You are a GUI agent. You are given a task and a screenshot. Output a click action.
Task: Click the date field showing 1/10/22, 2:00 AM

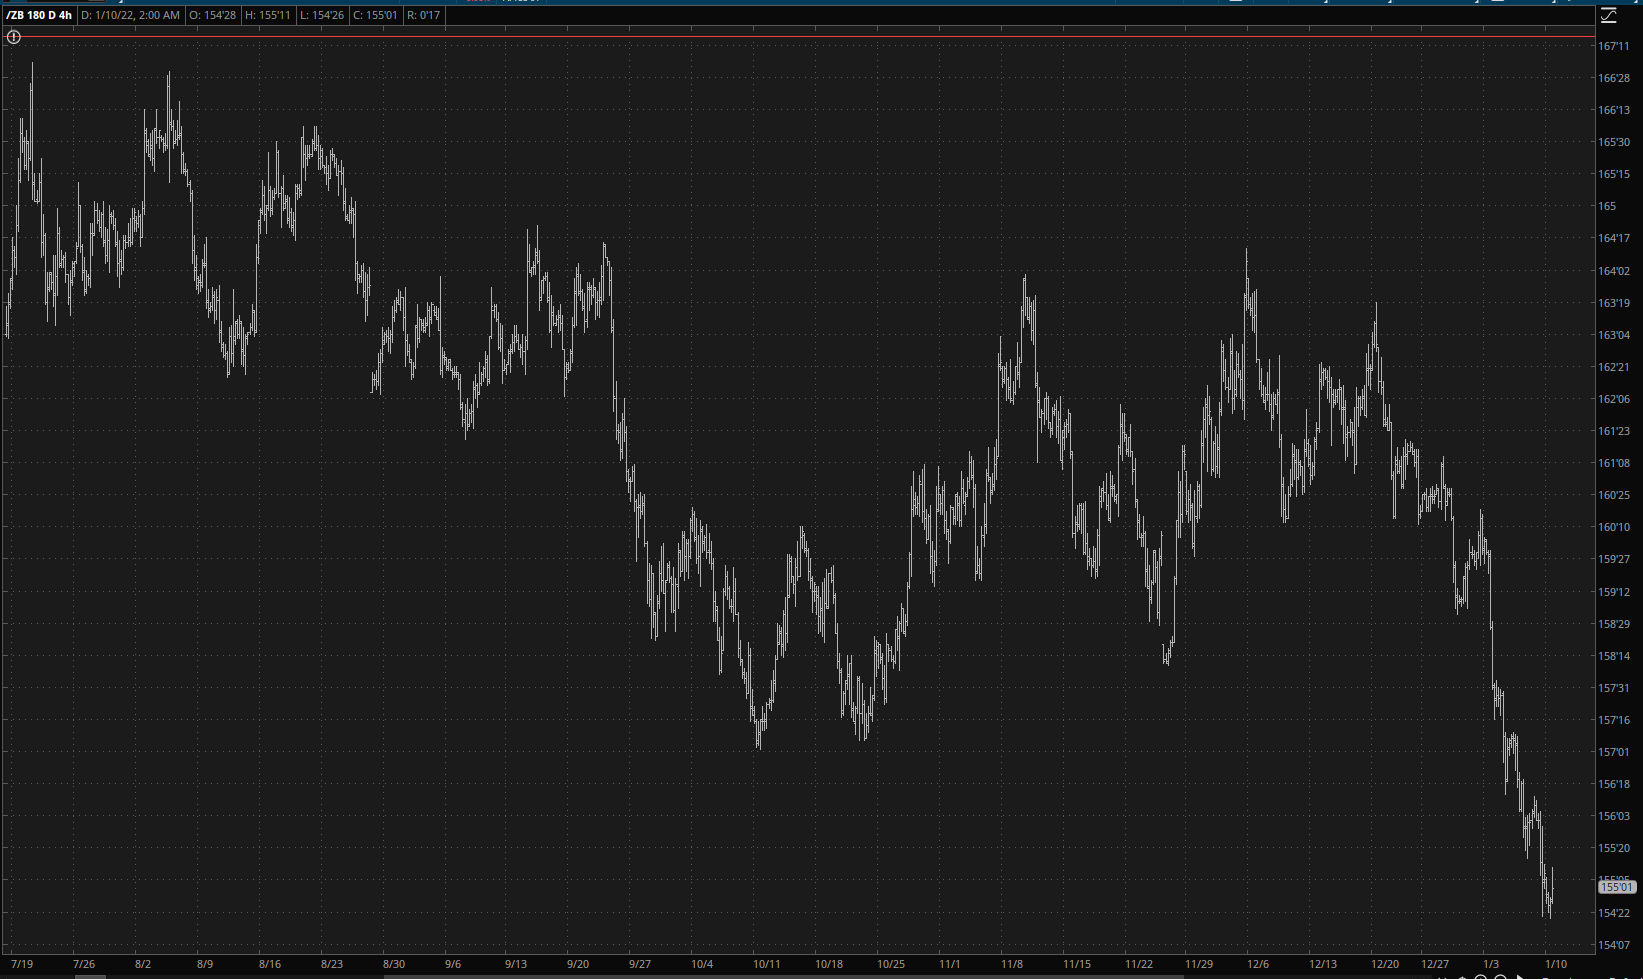click(130, 15)
